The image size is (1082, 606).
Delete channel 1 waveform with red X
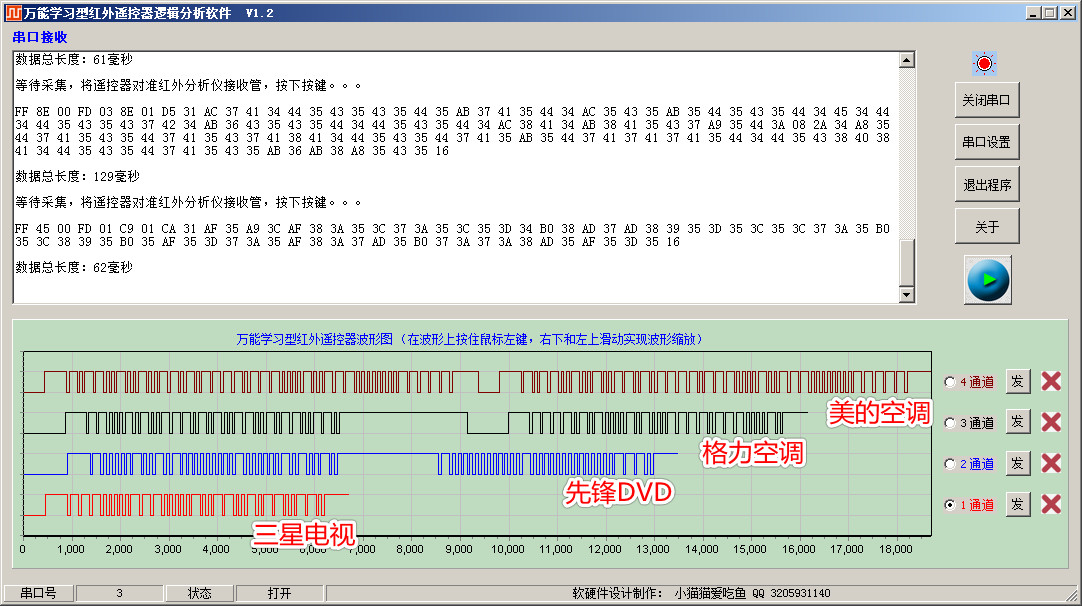click(x=1051, y=504)
